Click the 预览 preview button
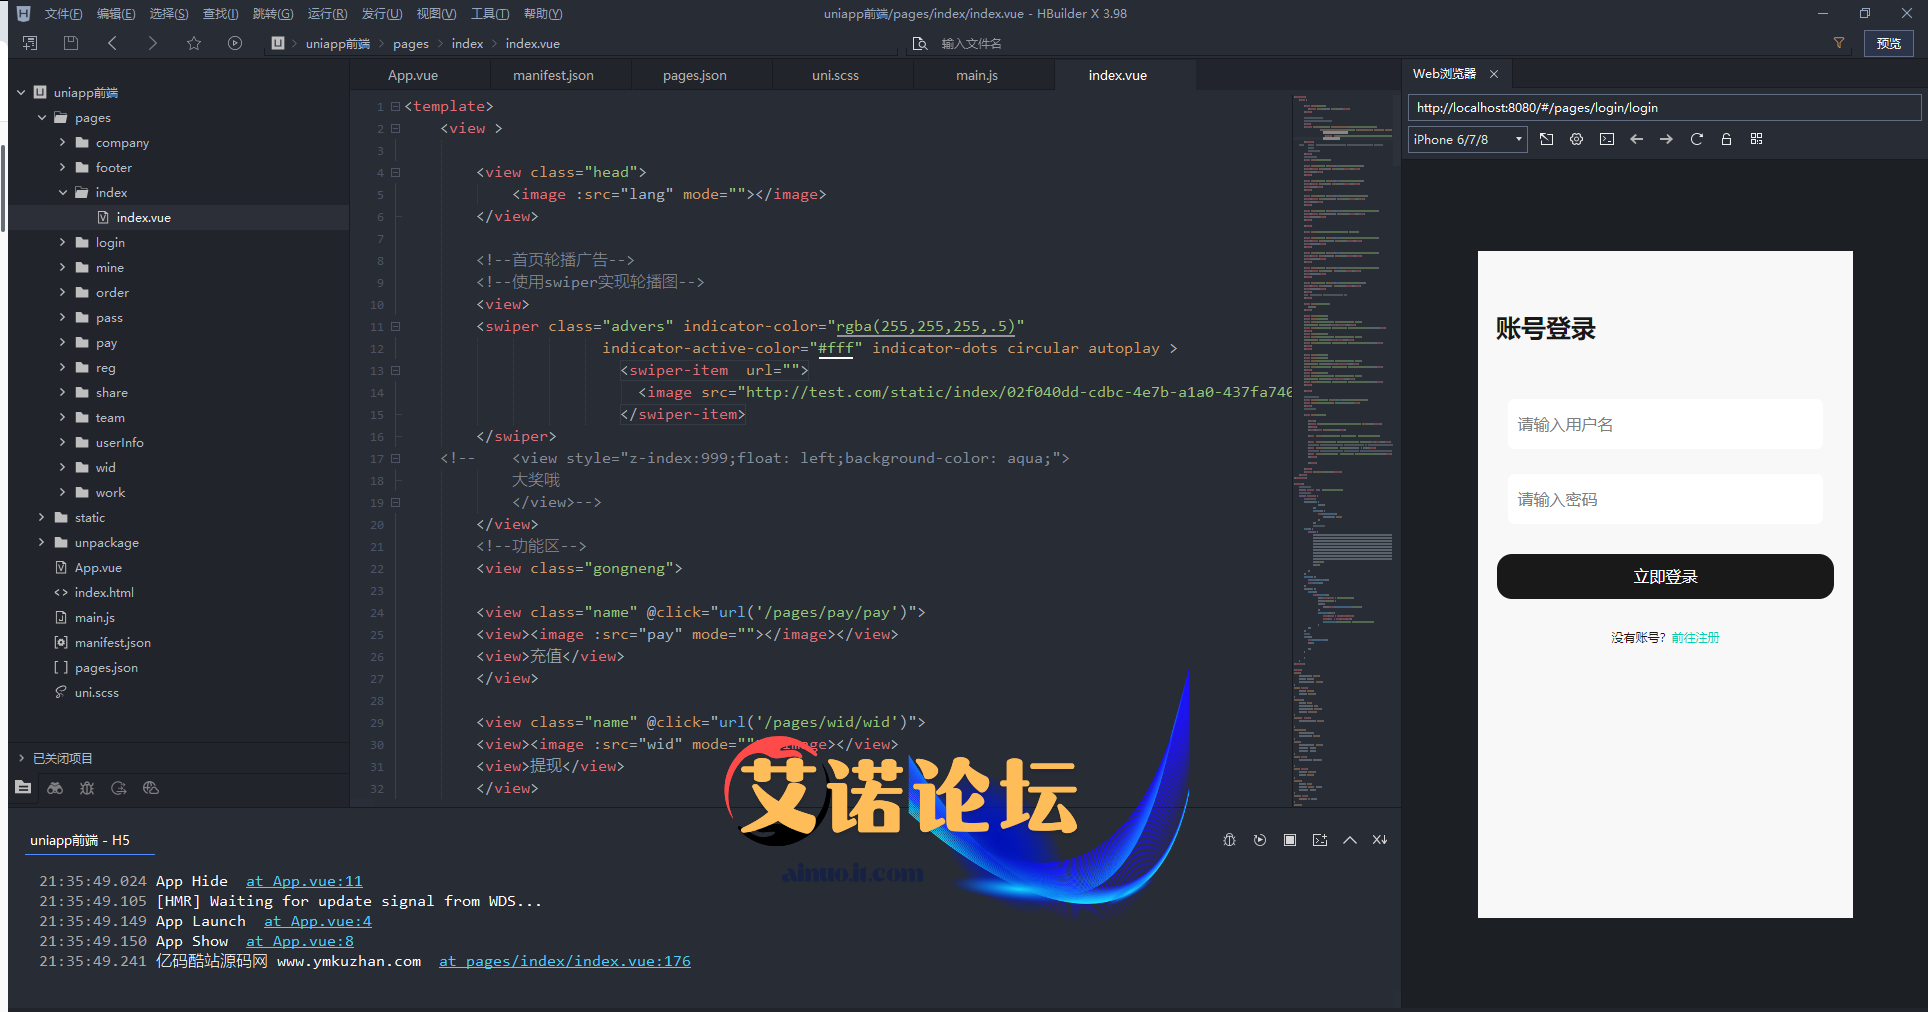Image resolution: width=1928 pixels, height=1012 pixels. click(x=1889, y=43)
